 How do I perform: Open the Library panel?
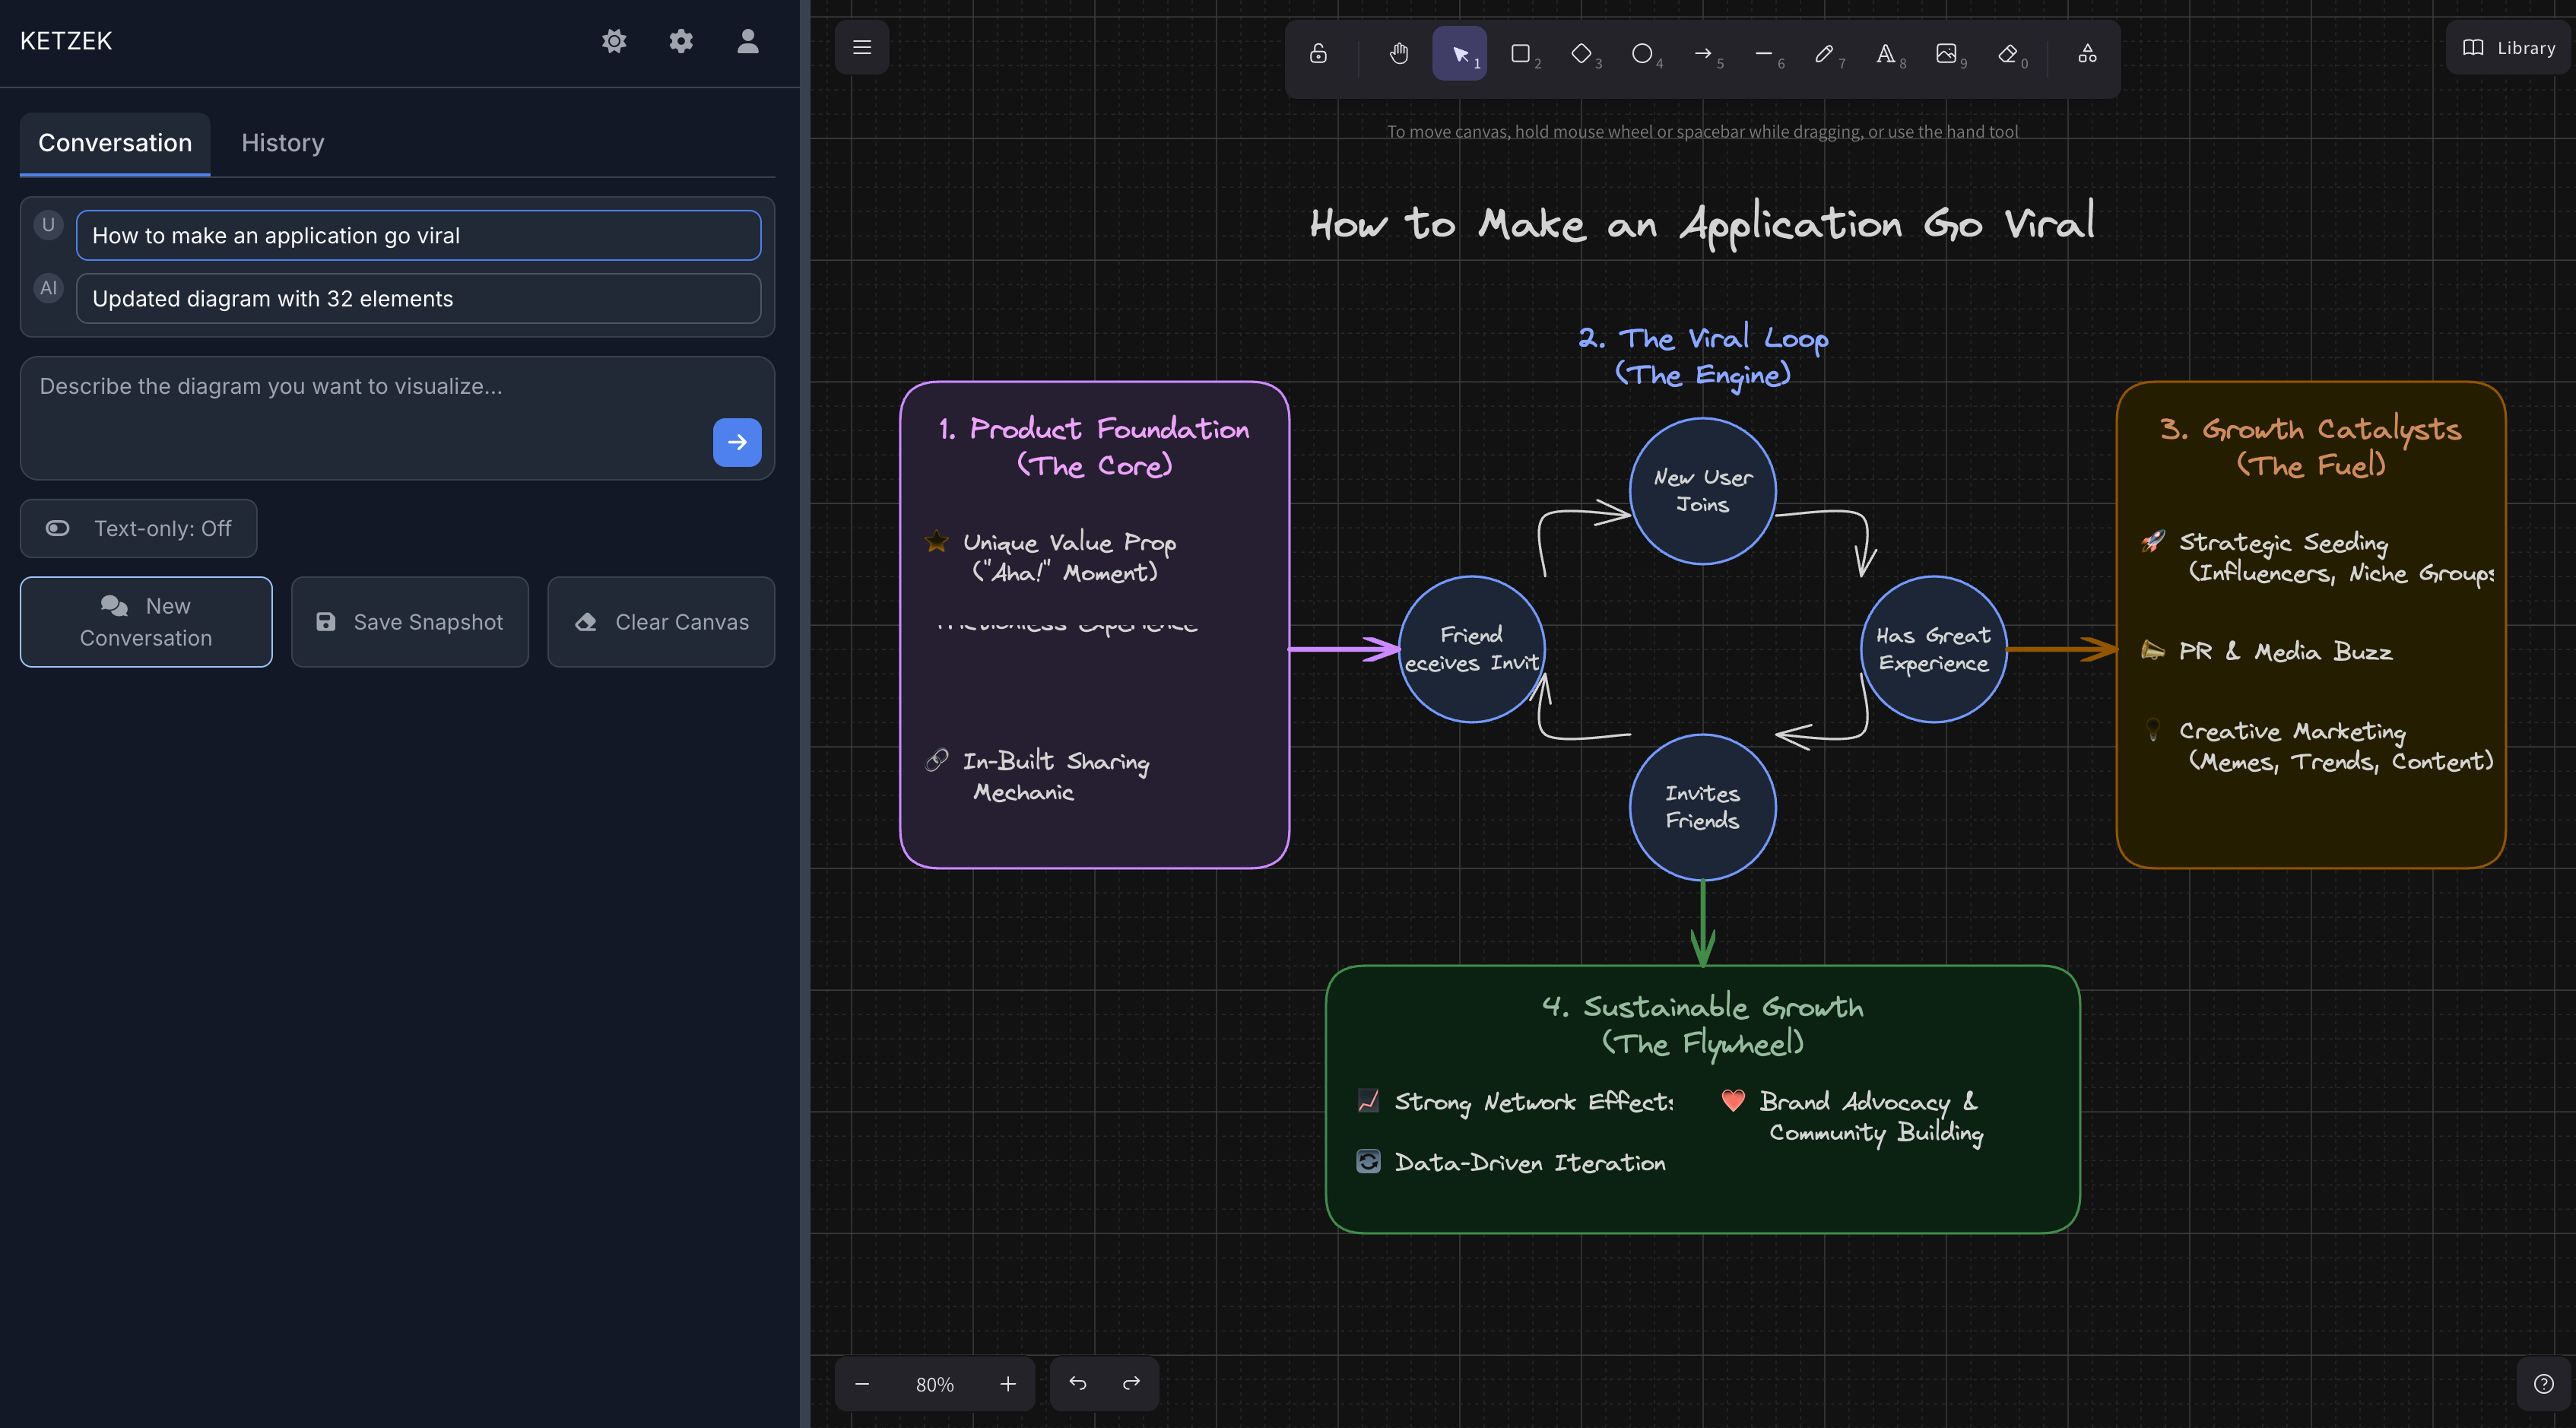coord(2508,47)
